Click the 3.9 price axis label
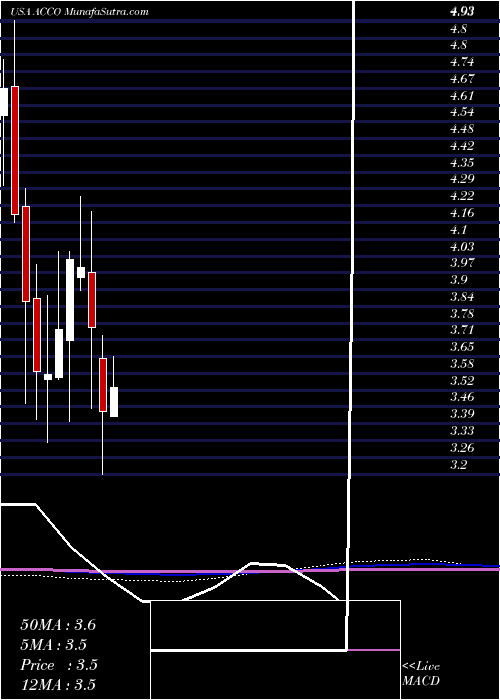Viewport: 500px width, 700px height. (458, 280)
